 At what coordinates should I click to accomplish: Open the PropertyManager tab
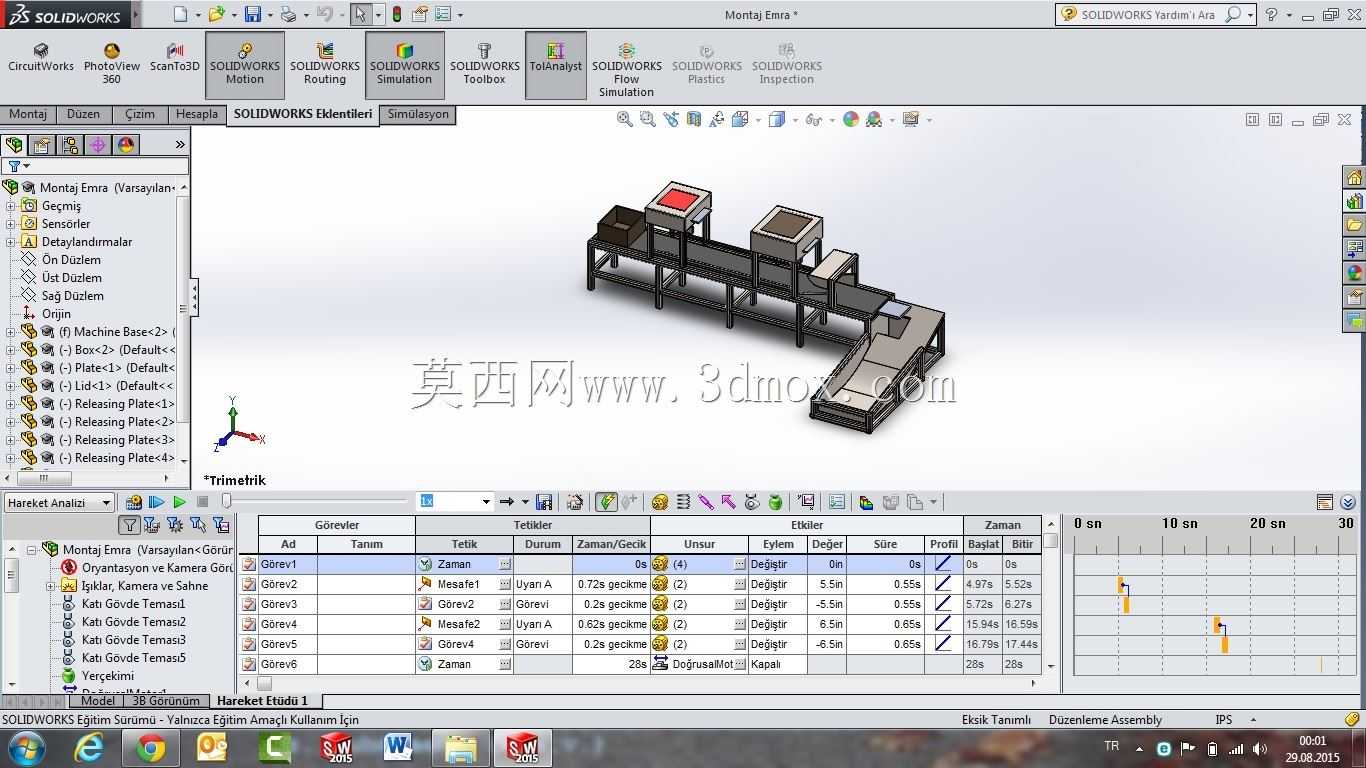coord(41,145)
